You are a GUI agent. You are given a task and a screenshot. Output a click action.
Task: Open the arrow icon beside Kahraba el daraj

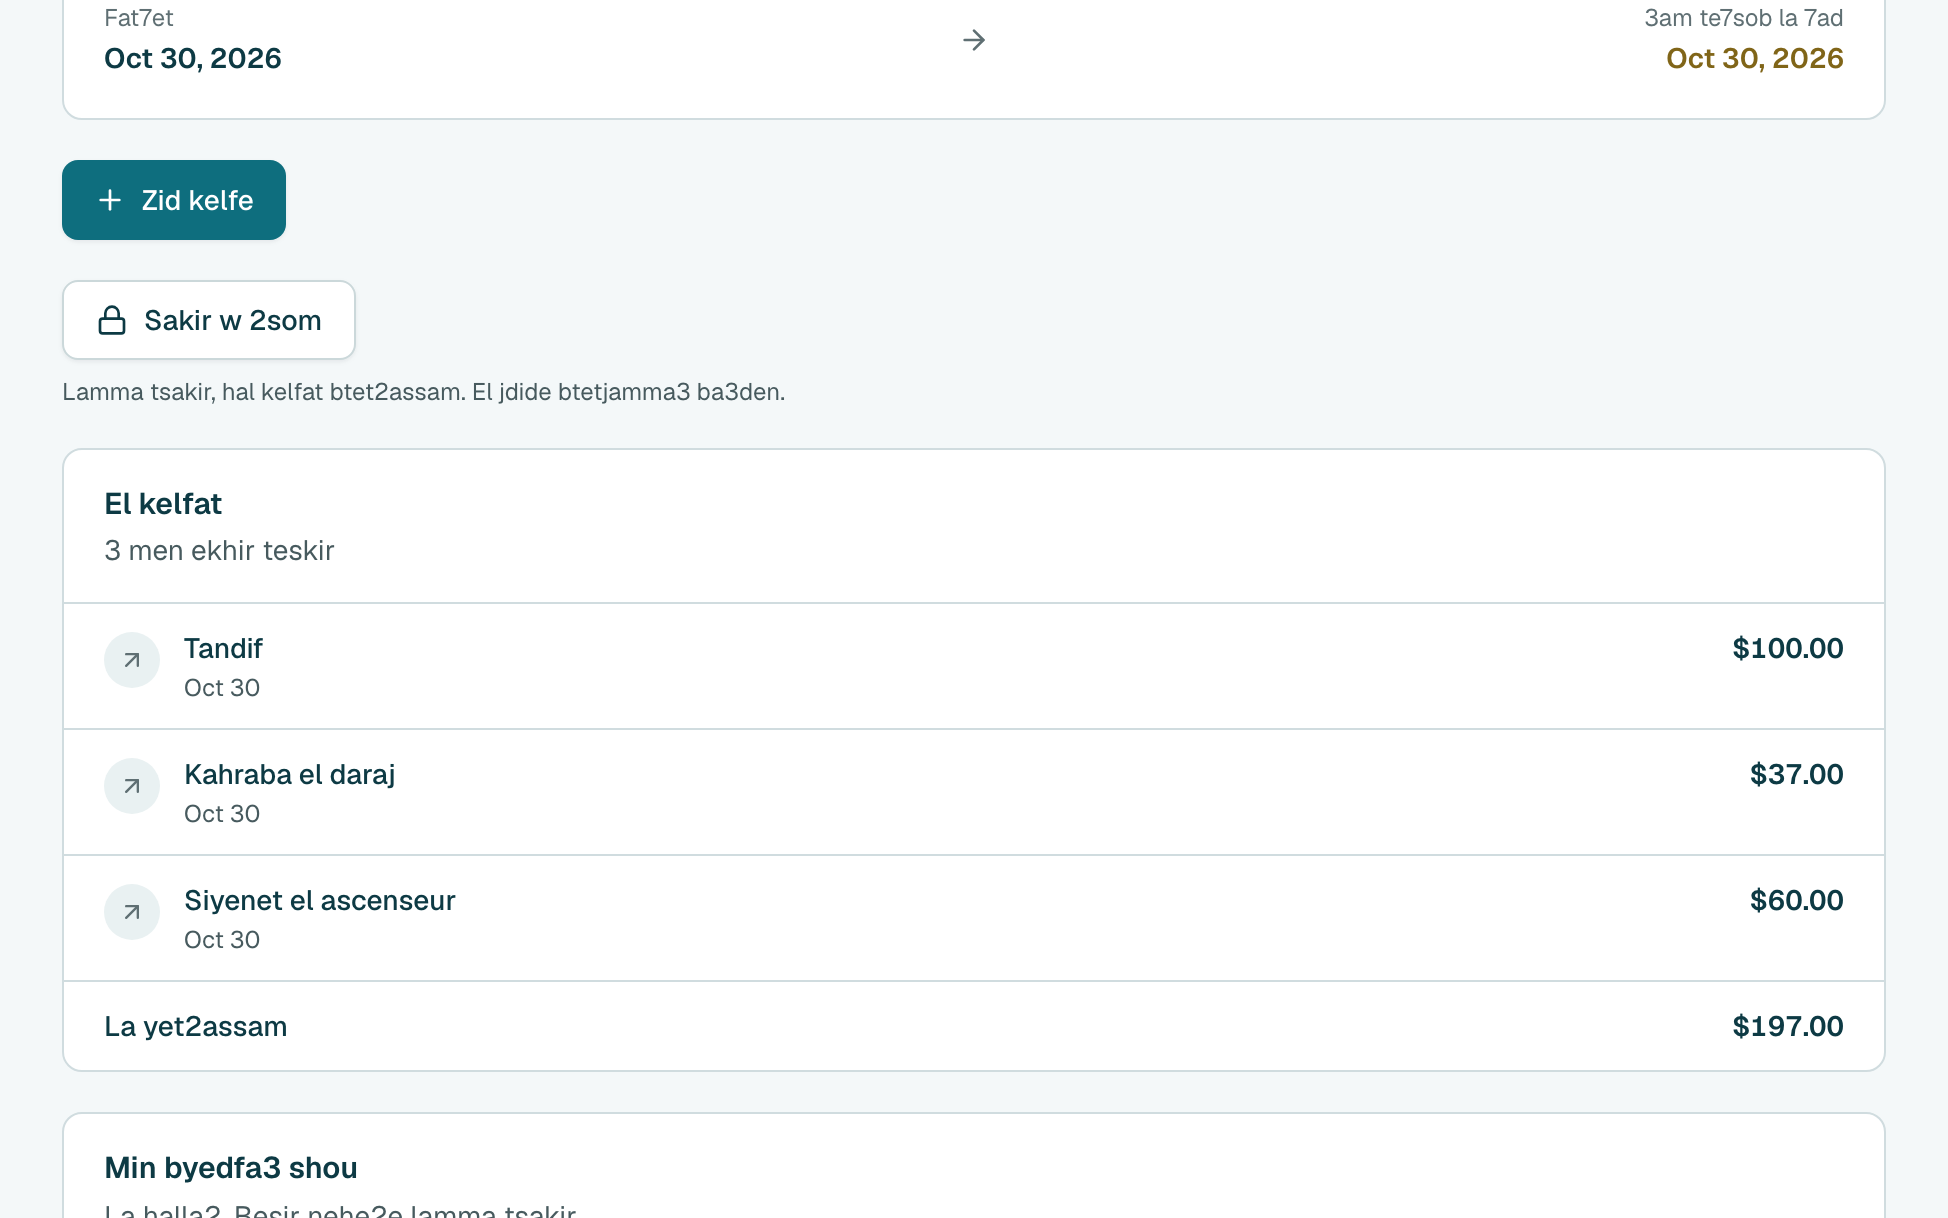132,786
